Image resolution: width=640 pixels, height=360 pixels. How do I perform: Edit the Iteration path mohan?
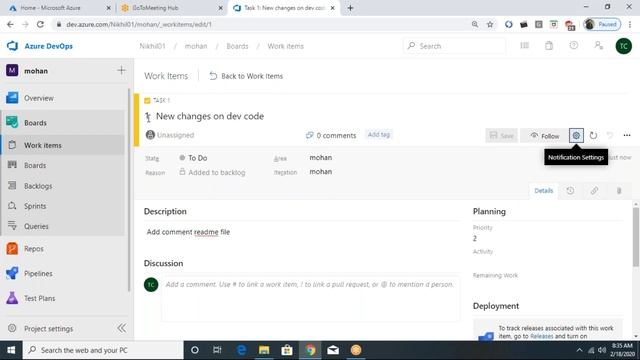click(320, 172)
